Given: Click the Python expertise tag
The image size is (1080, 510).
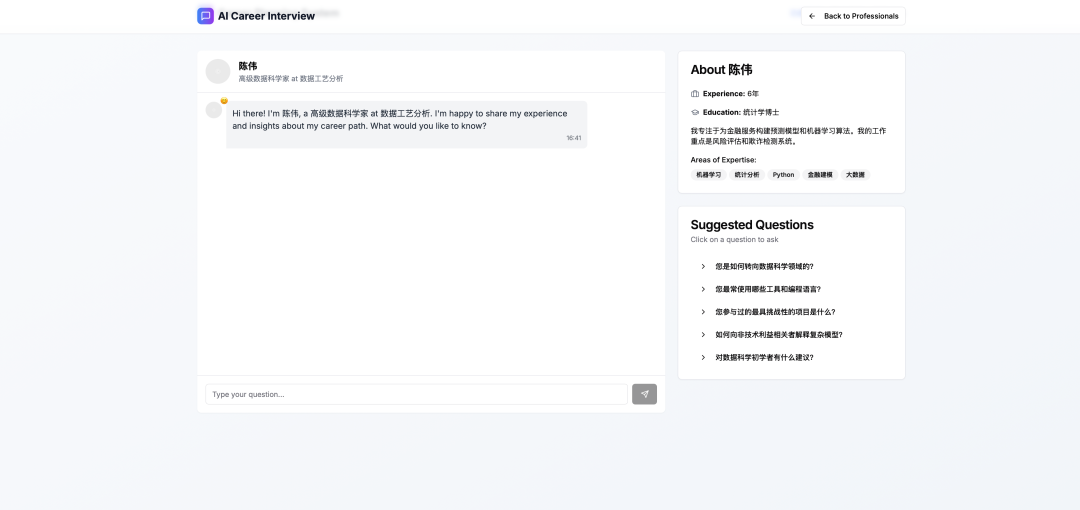Looking at the screenshot, I should click(x=783, y=175).
